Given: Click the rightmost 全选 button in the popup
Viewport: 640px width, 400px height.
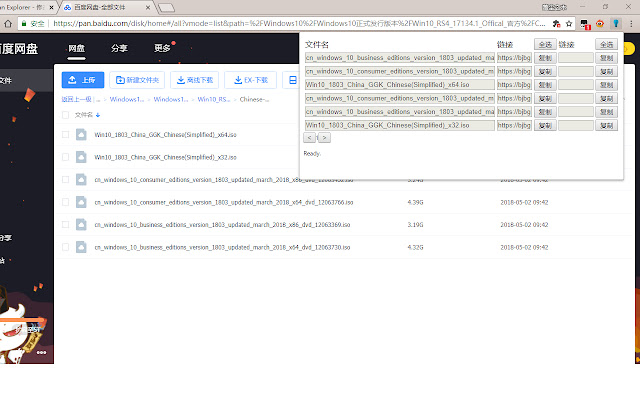Looking at the screenshot, I should pos(606,44).
